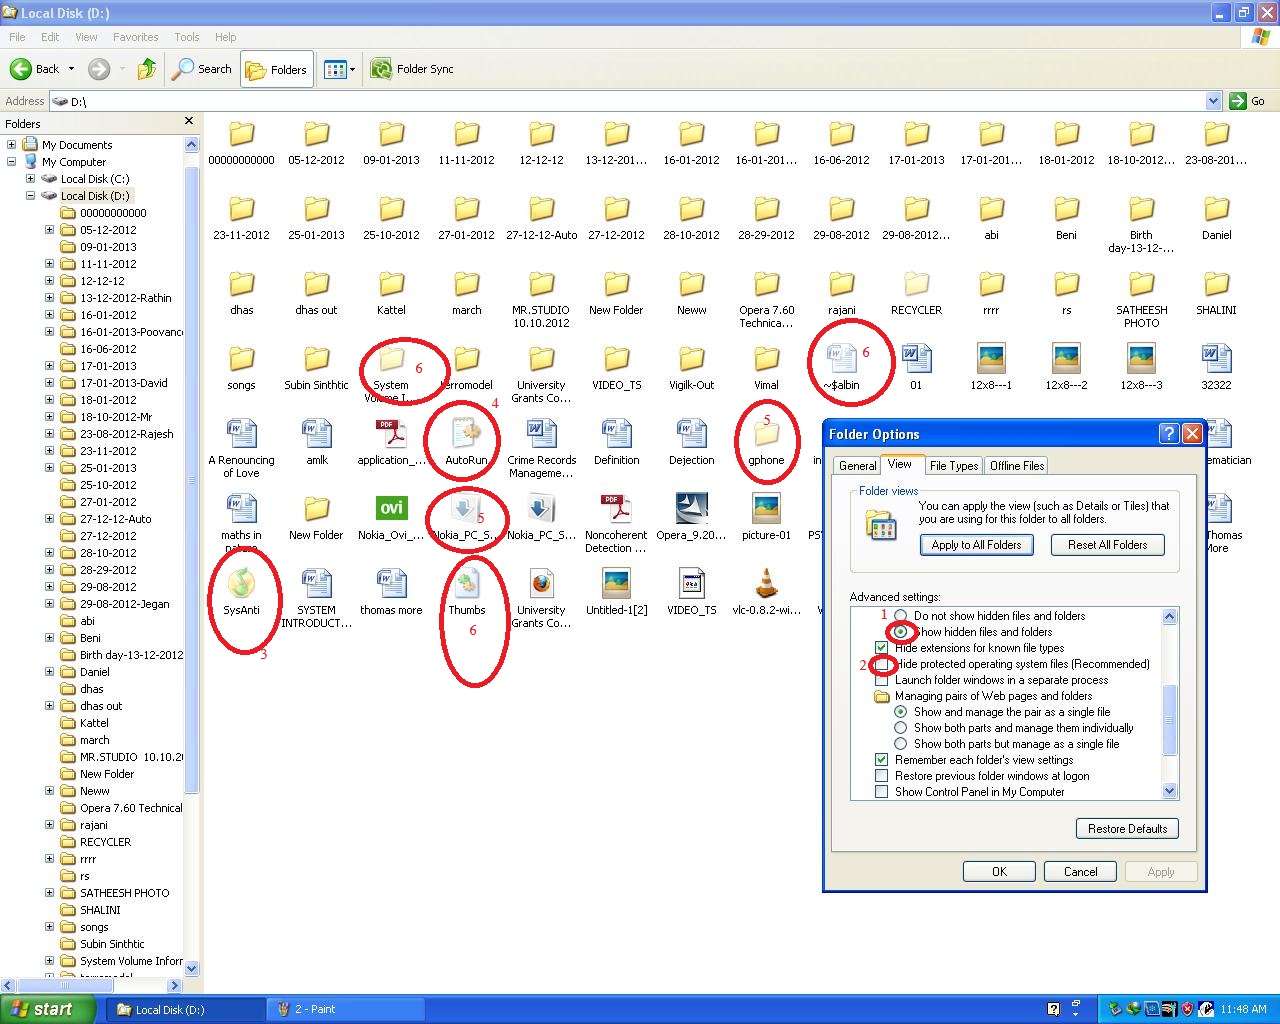The width and height of the screenshot is (1280, 1024).
Task: Select the Show hidden files and folders option
Action: pos(901,632)
